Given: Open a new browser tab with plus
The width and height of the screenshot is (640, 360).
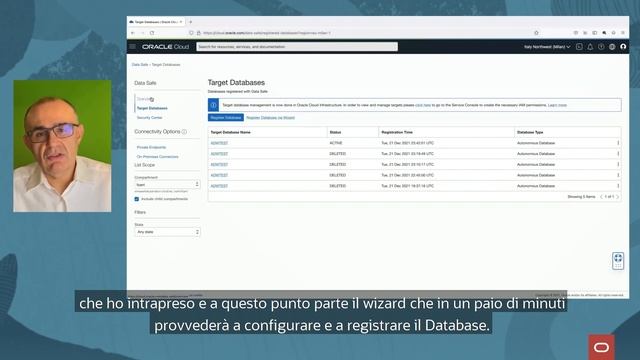Looking at the screenshot, I should 191,22.
